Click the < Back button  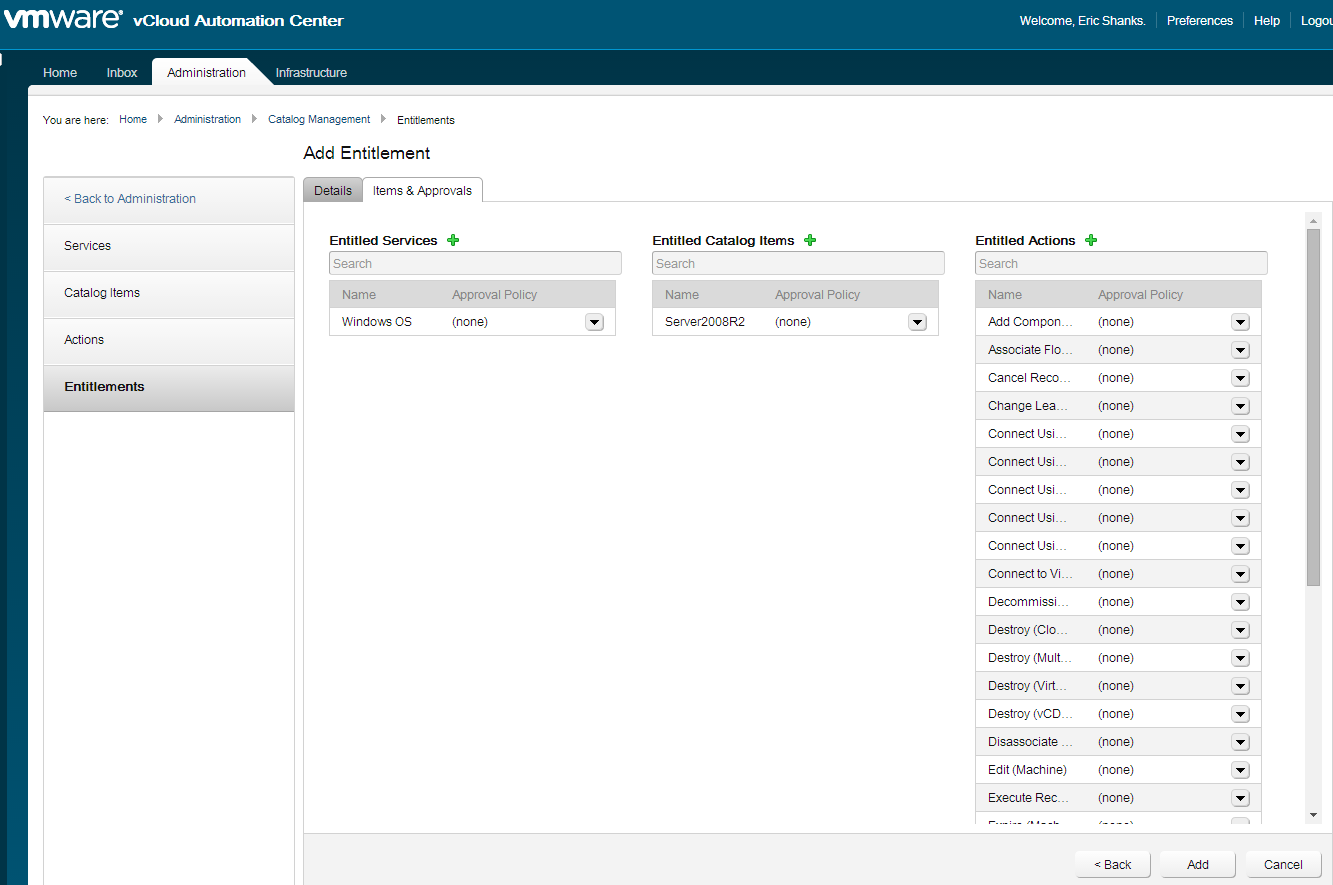[1112, 865]
